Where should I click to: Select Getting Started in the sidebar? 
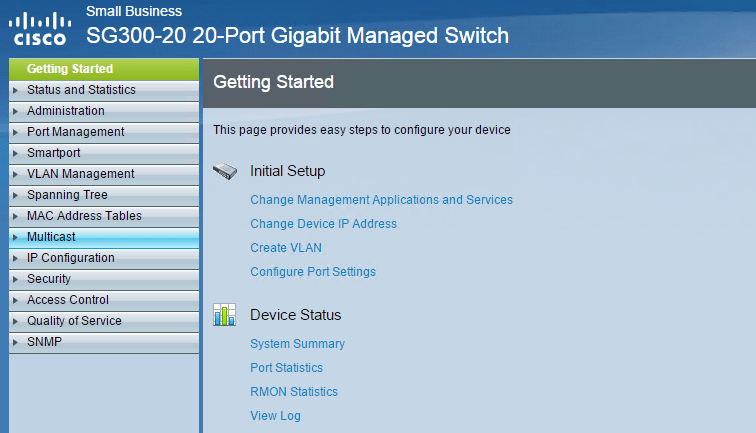70,69
